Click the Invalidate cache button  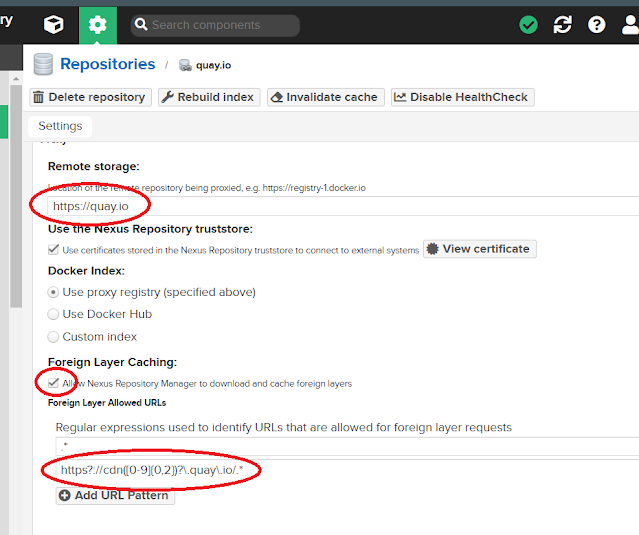point(325,97)
